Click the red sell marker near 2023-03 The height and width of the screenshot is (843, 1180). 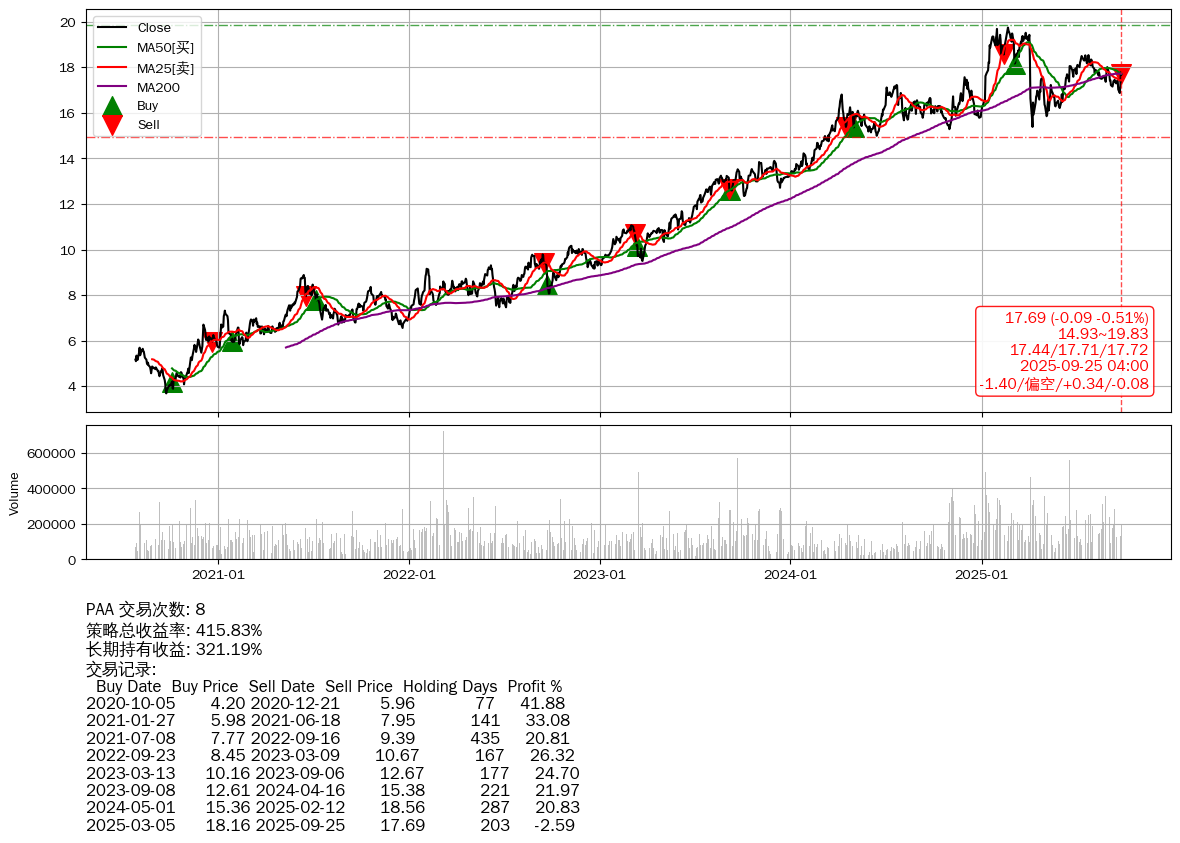tap(635, 234)
